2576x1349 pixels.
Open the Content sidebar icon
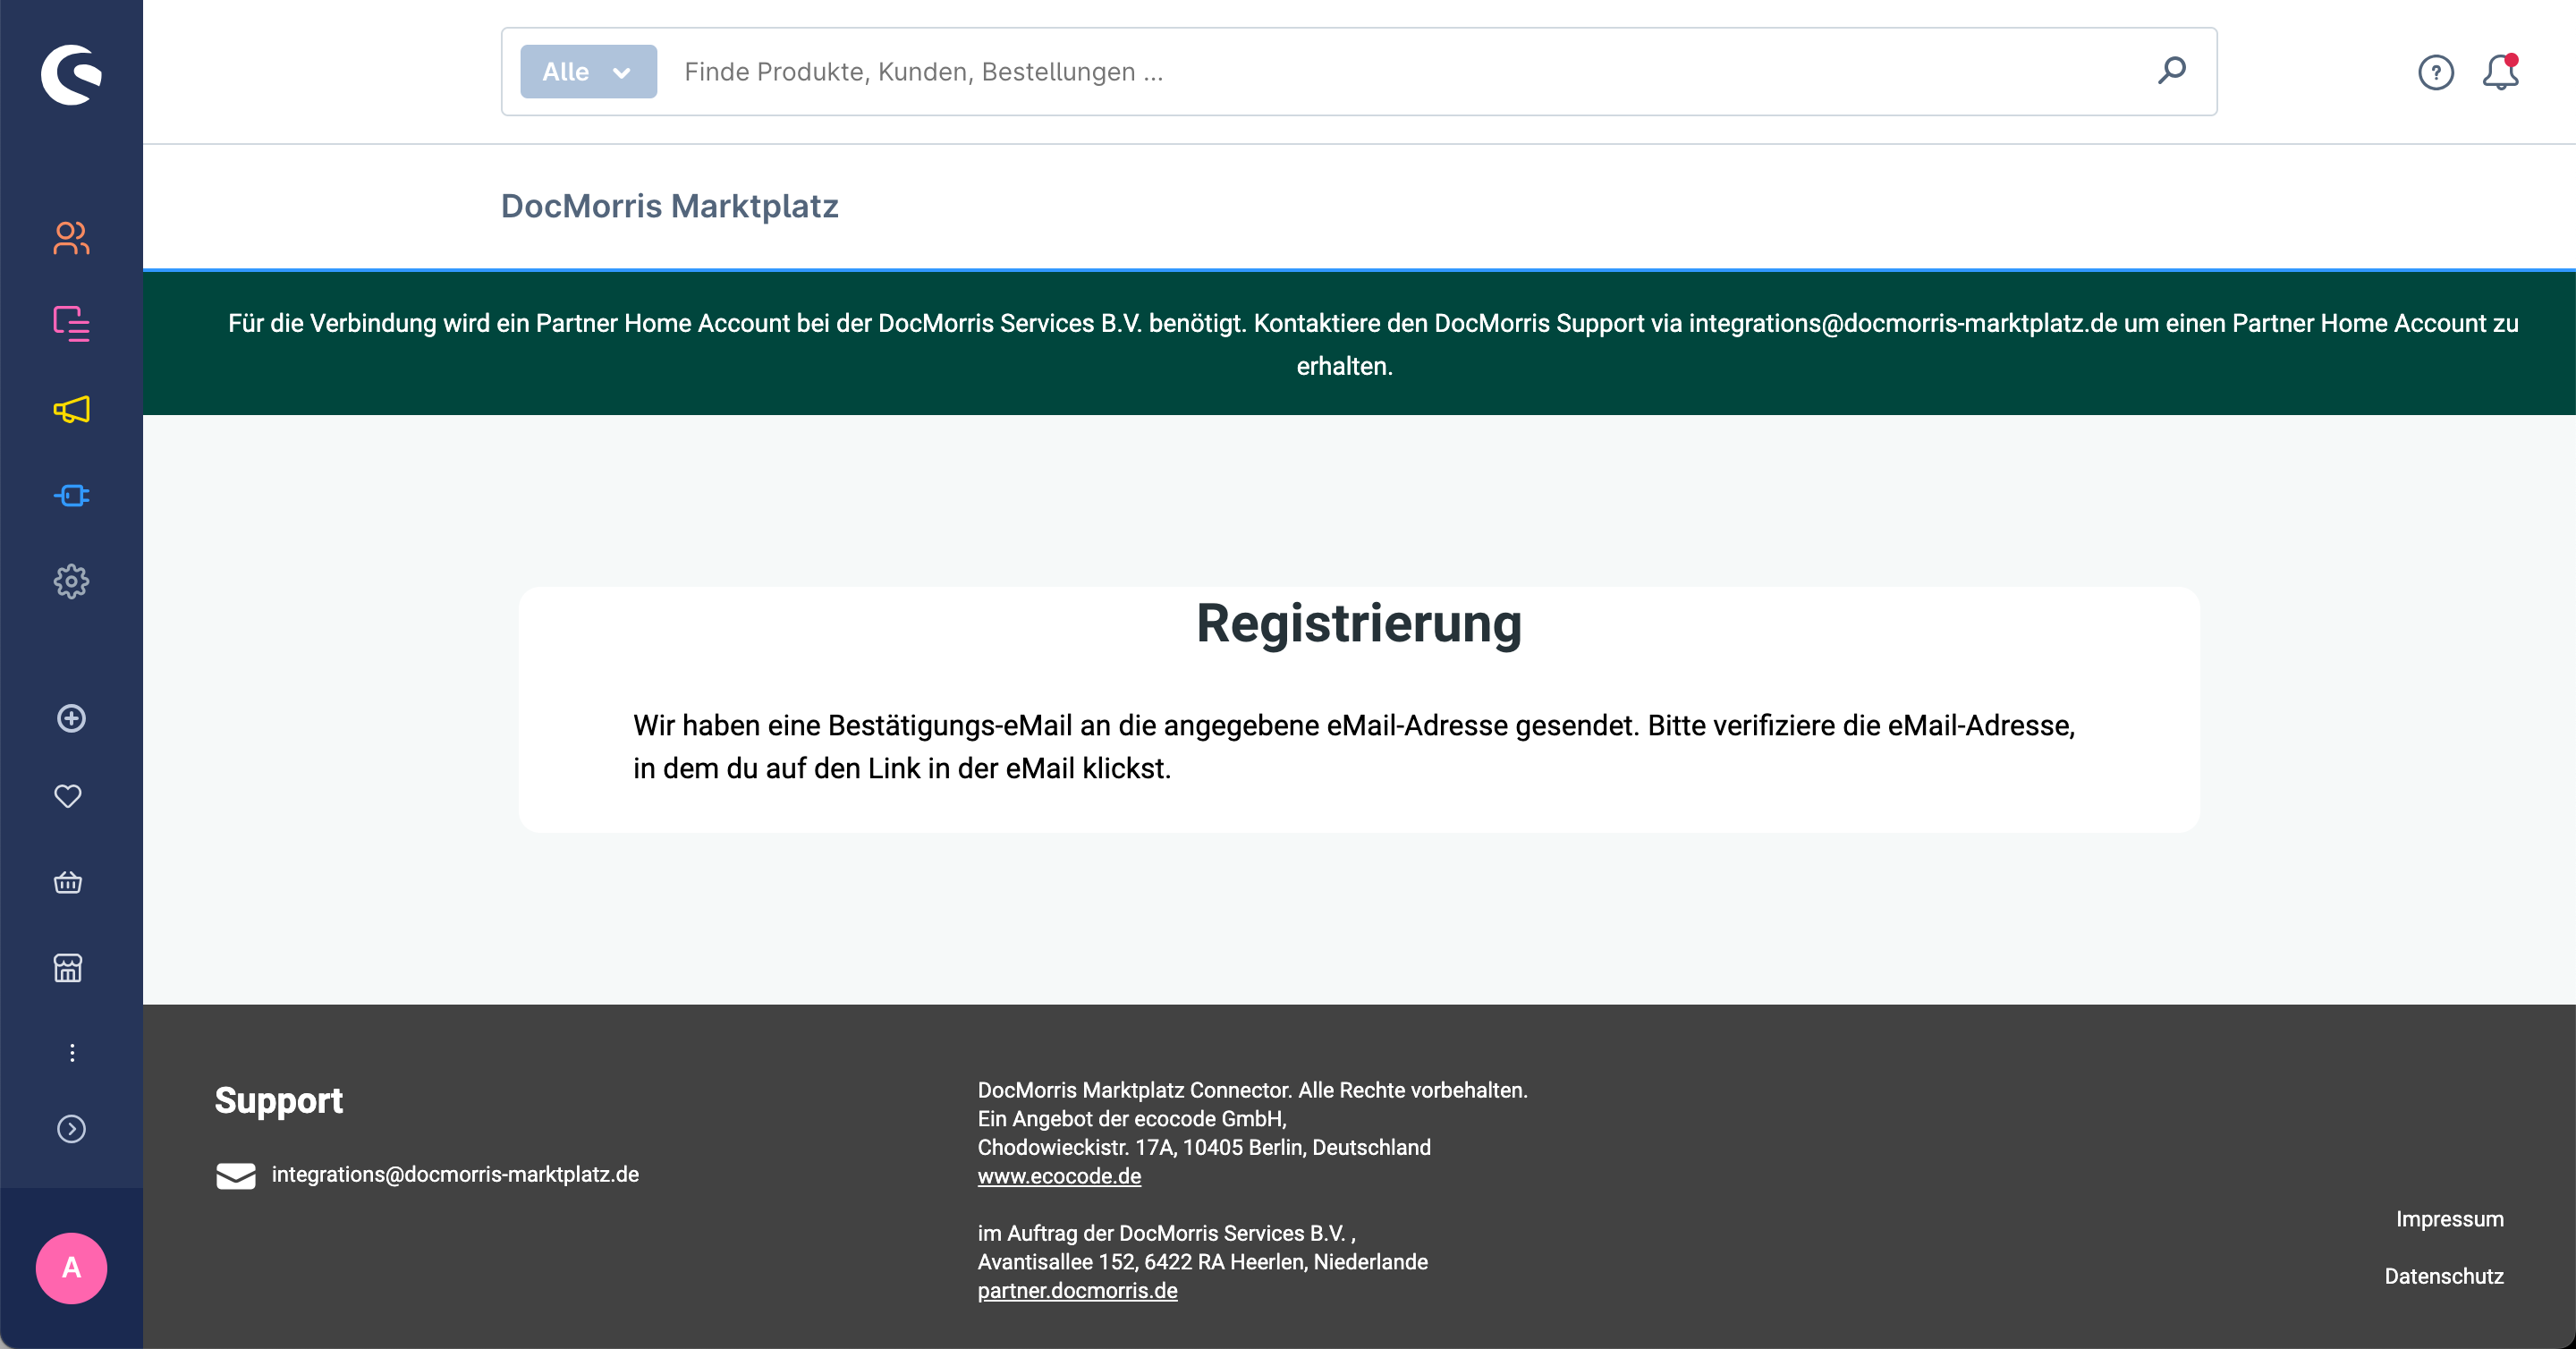(71, 324)
